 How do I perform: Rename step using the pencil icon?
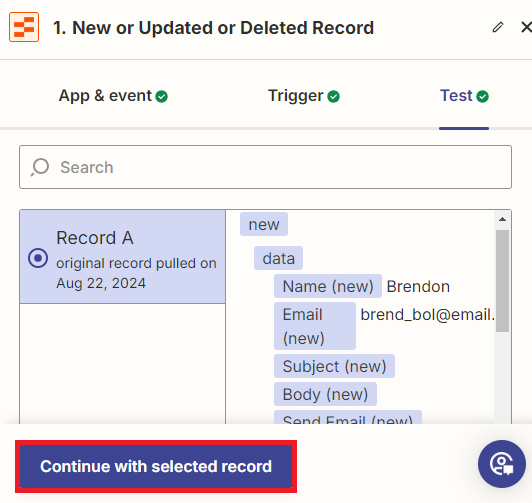coord(498,27)
